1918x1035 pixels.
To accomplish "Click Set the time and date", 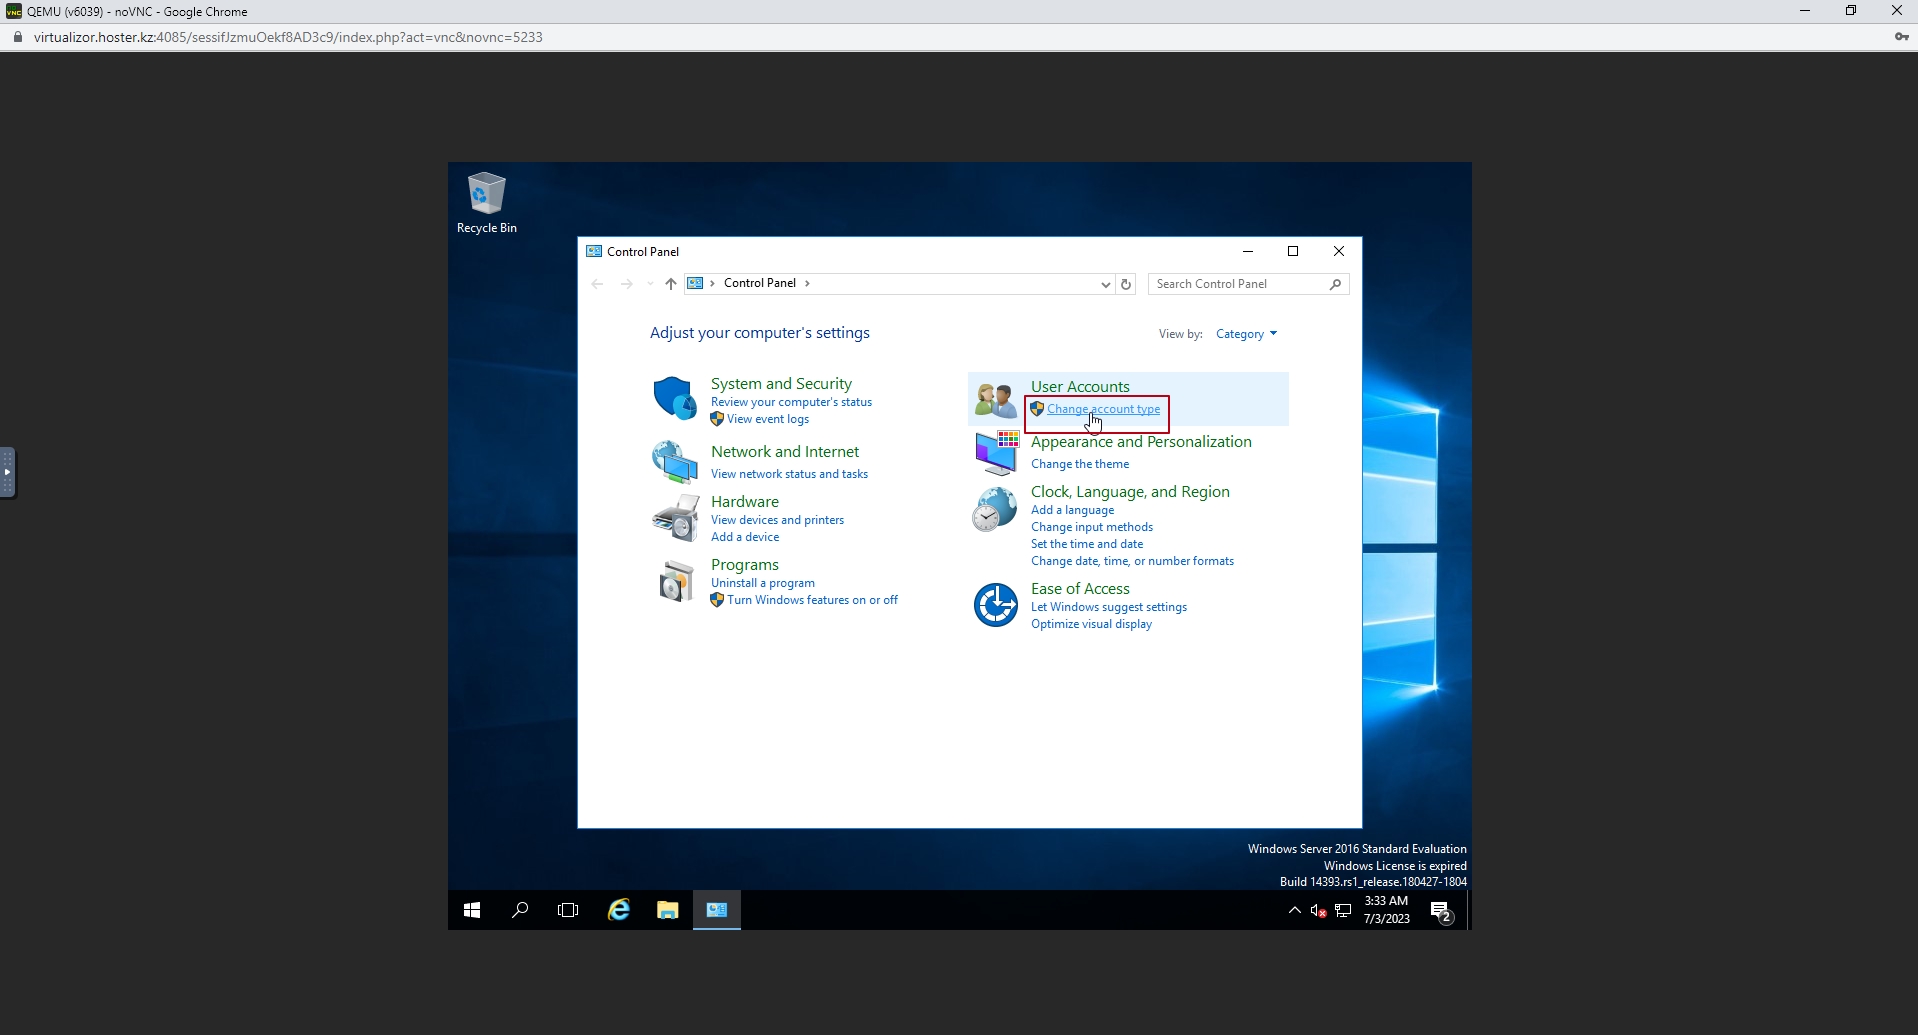I will coord(1087,544).
